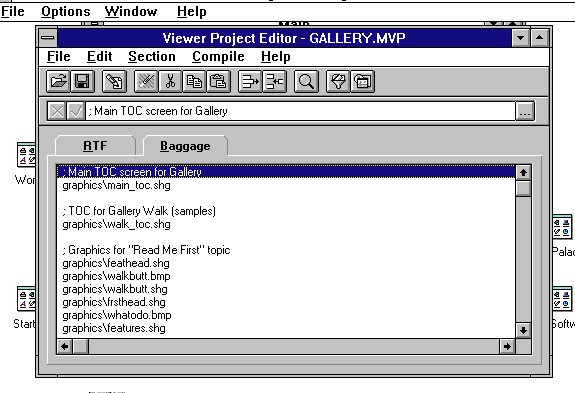Viewport: 575px width, 393px height.
Task: Open the editor's File menu
Action: [x=59, y=57]
